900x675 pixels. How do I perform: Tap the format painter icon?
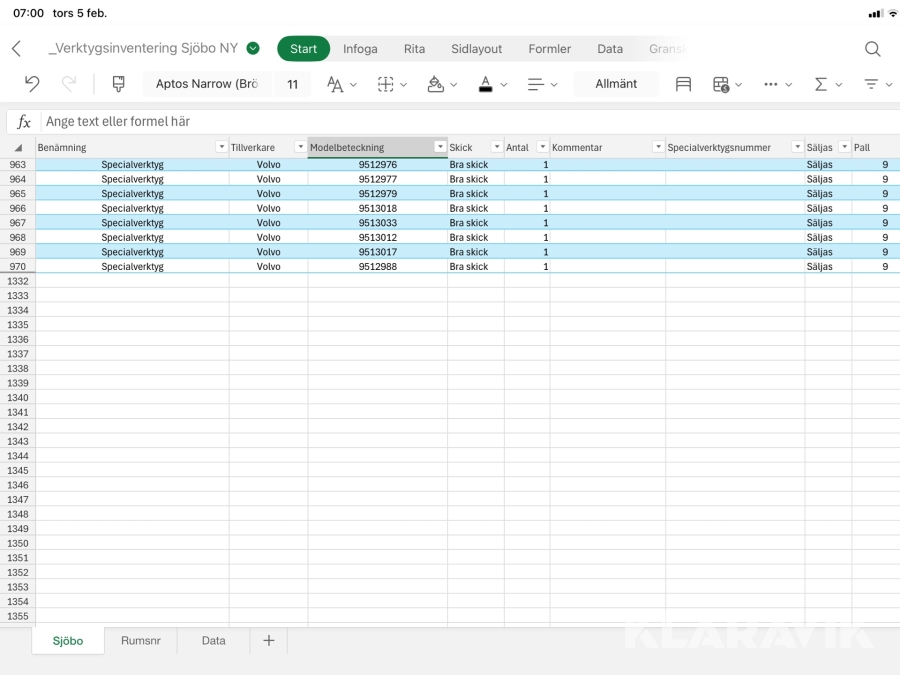click(119, 84)
